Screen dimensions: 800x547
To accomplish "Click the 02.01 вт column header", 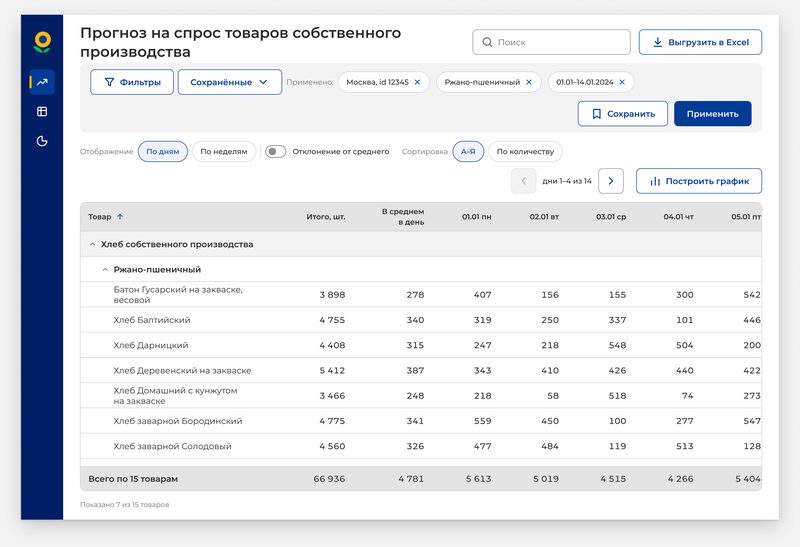I will click(544, 217).
